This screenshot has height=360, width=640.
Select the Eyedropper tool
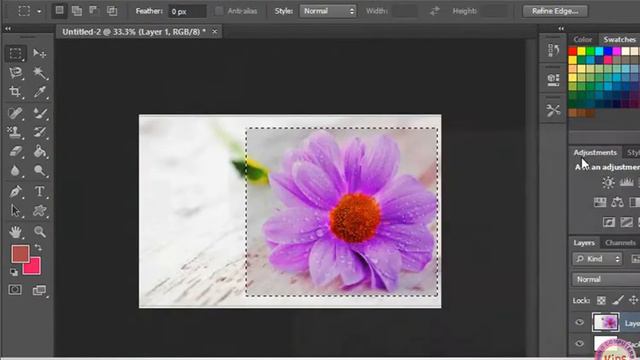point(40,92)
